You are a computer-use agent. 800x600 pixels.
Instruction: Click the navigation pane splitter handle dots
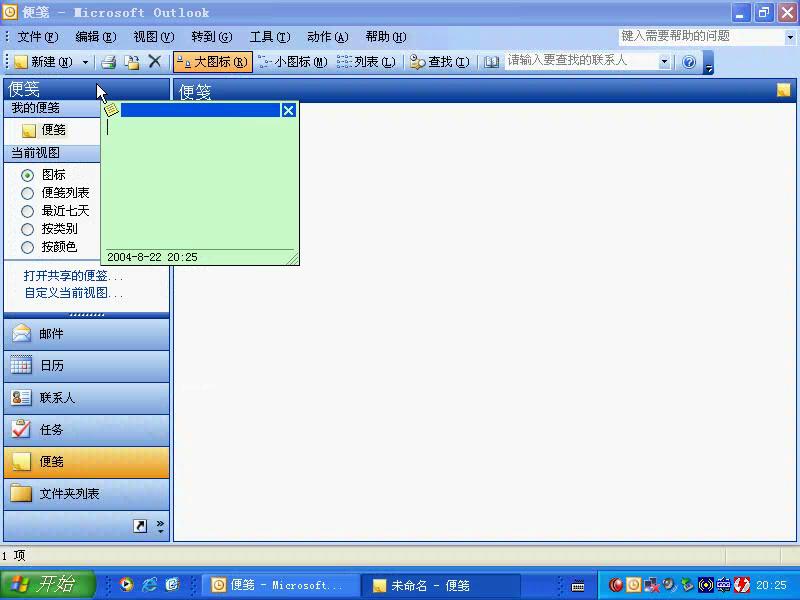tap(87, 315)
